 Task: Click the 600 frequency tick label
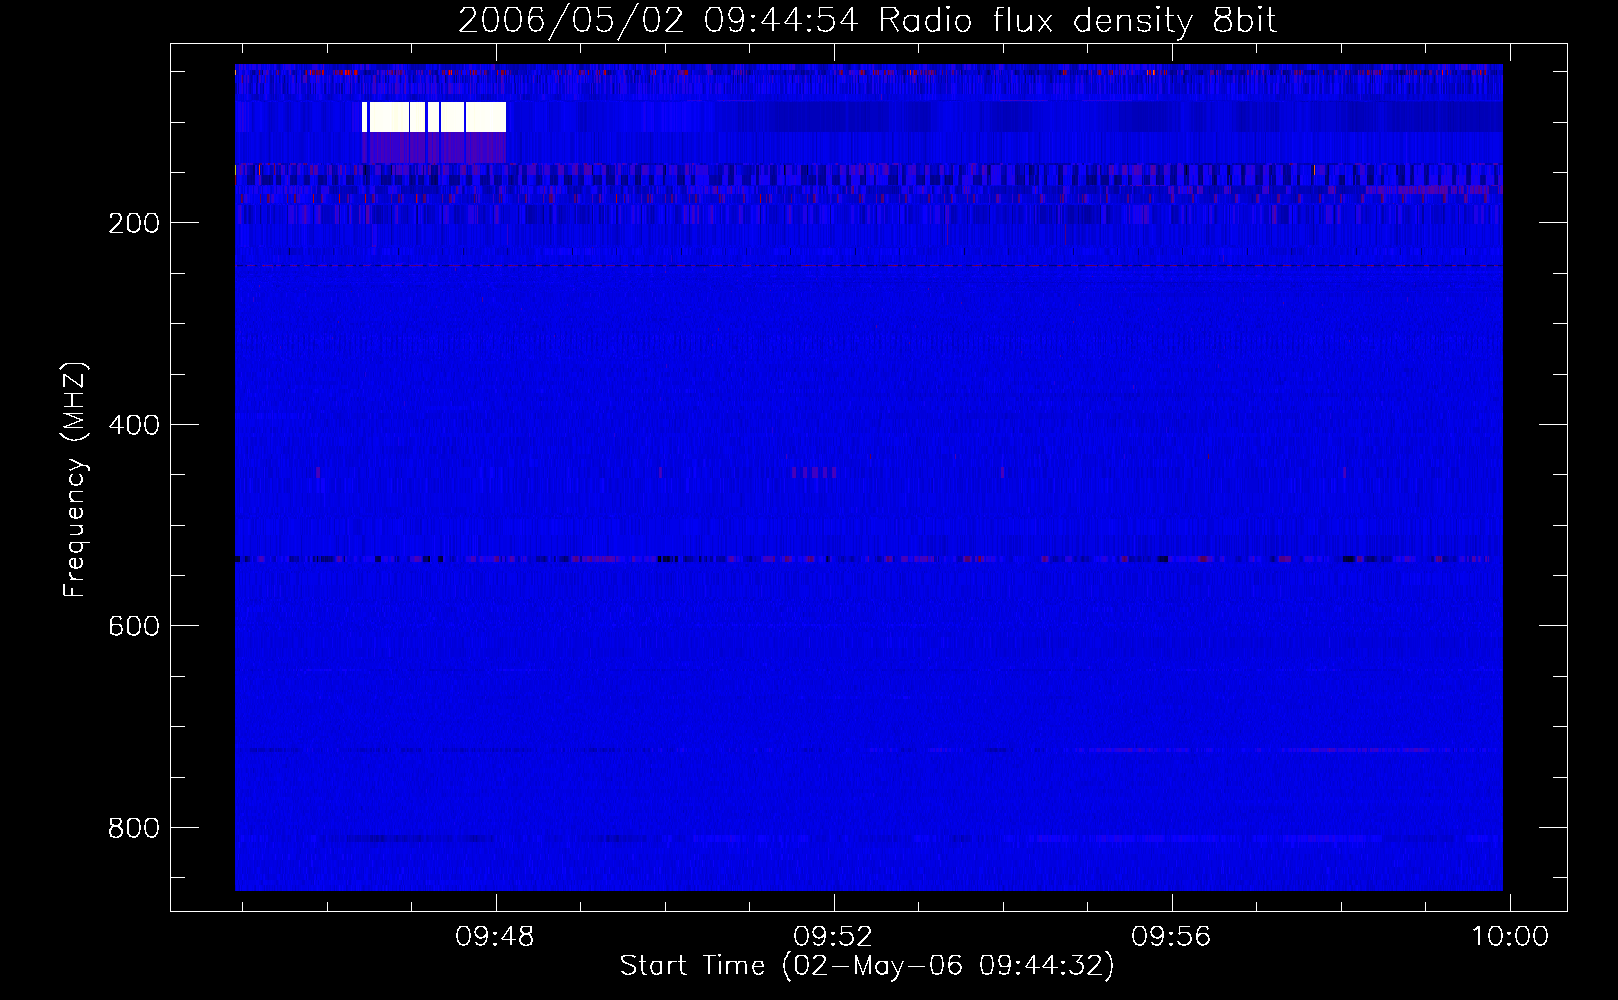tap(134, 626)
